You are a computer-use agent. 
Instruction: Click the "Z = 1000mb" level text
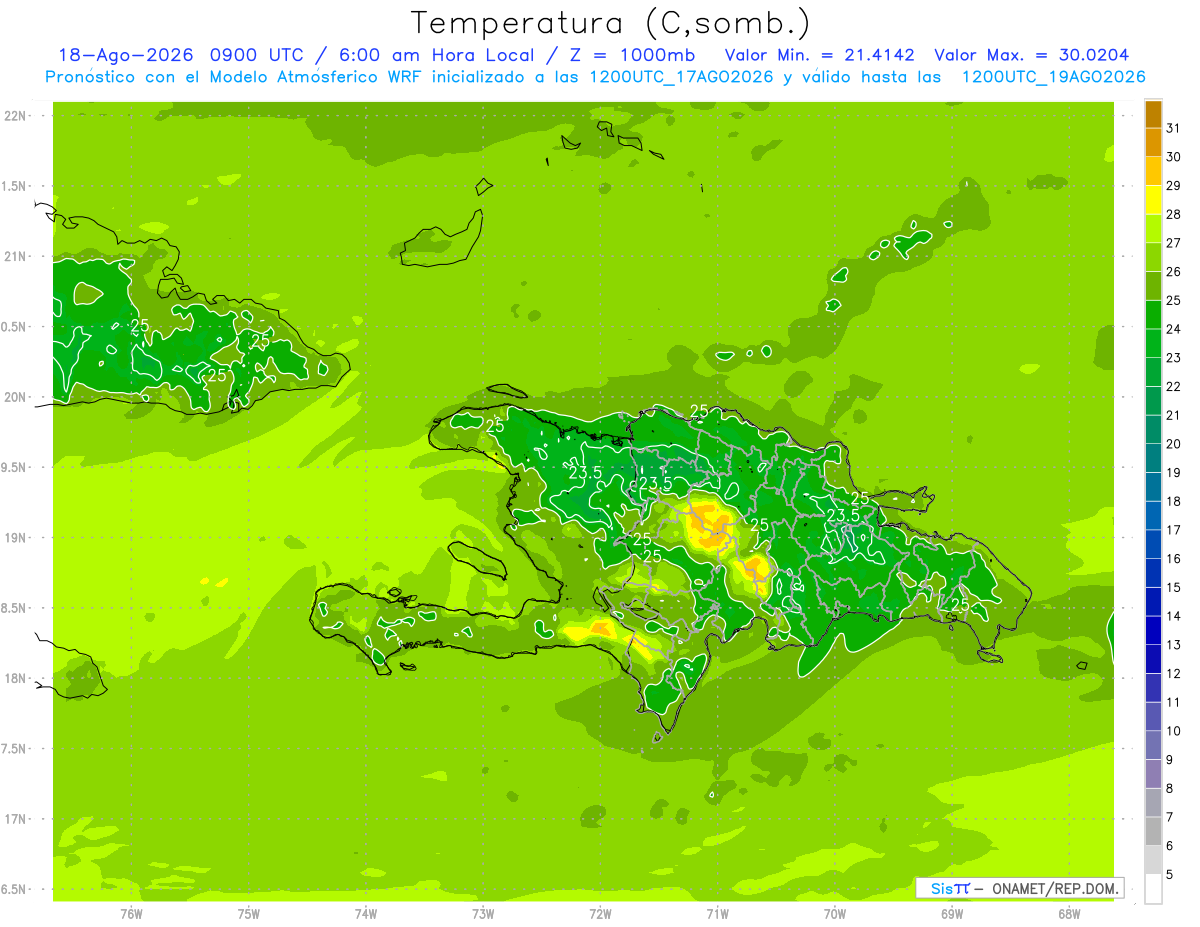pos(631,55)
